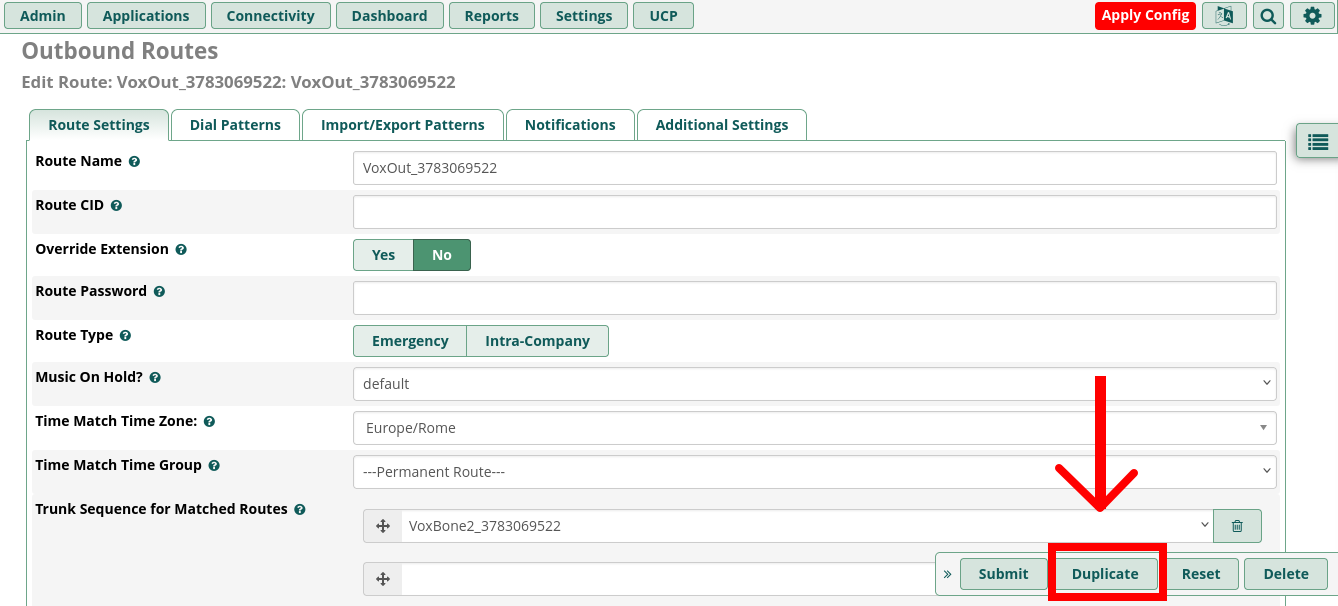Open the Additional Settings tab
Image resolution: width=1338 pixels, height=606 pixels.
coord(721,125)
